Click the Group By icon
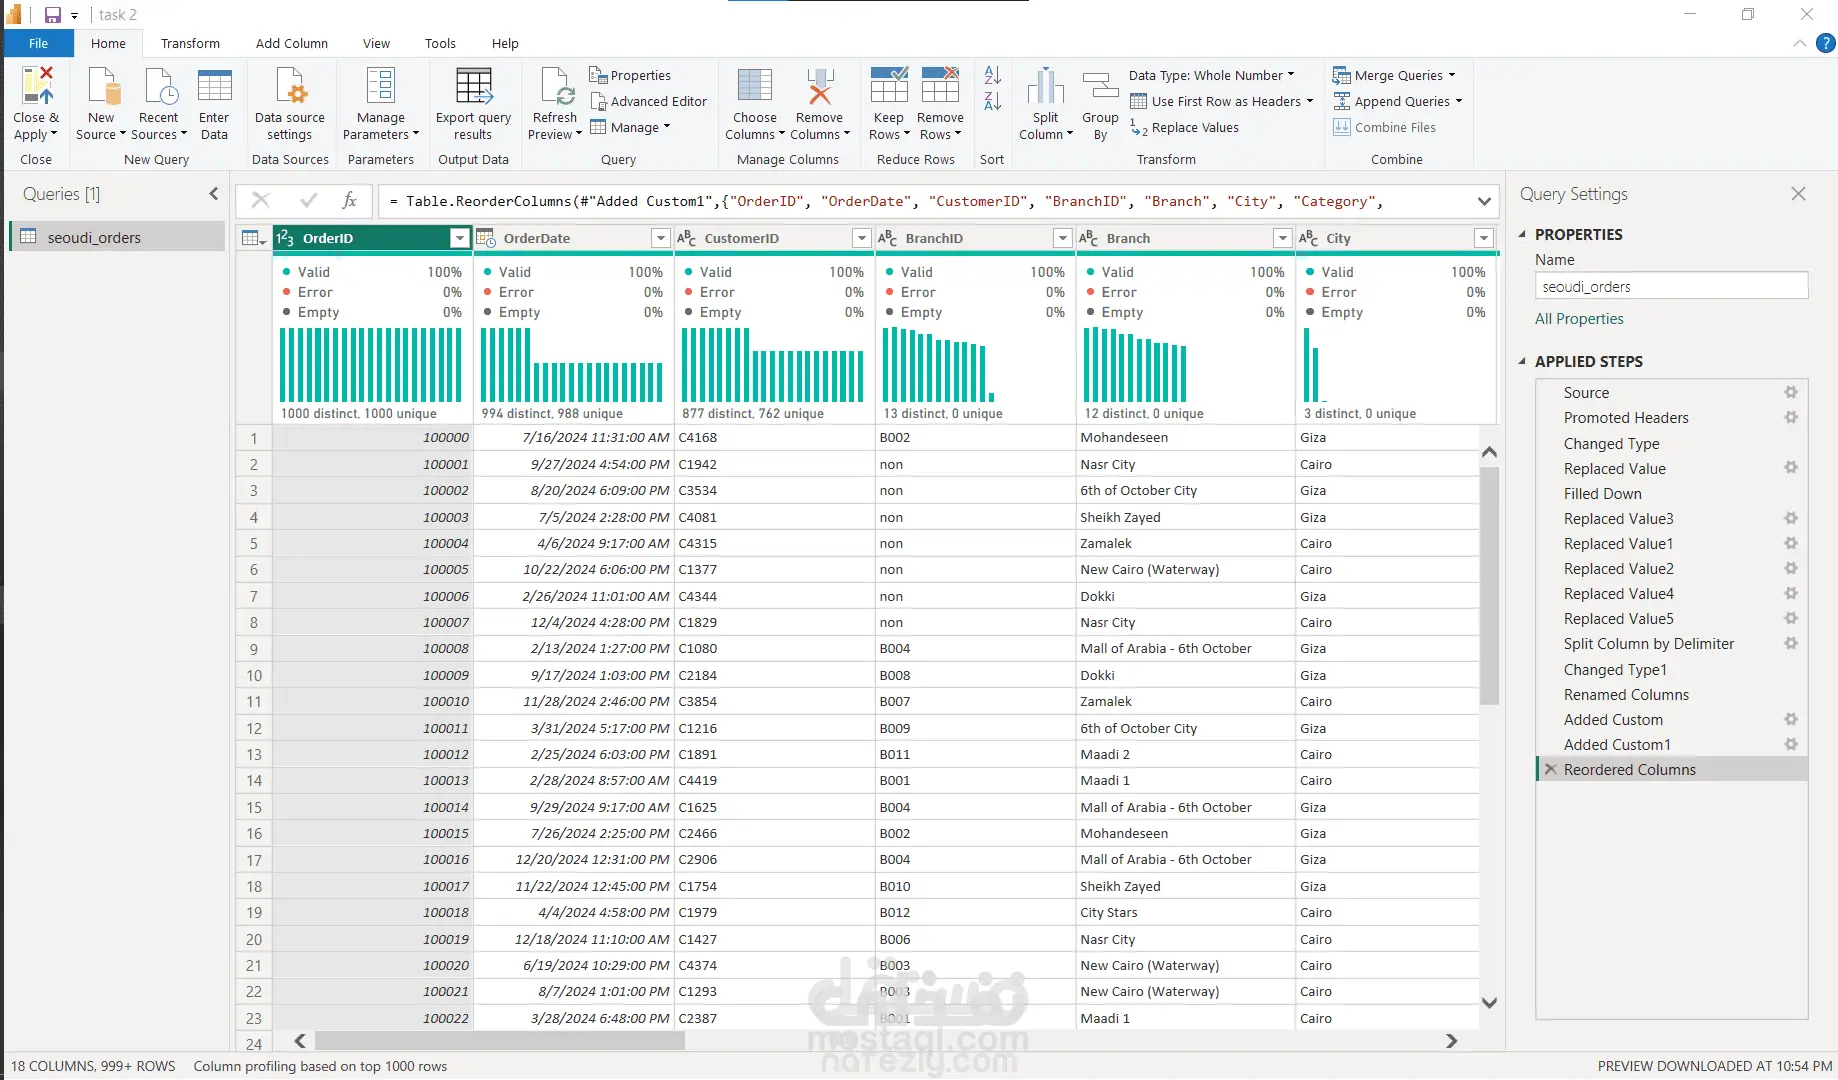 click(1100, 87)
